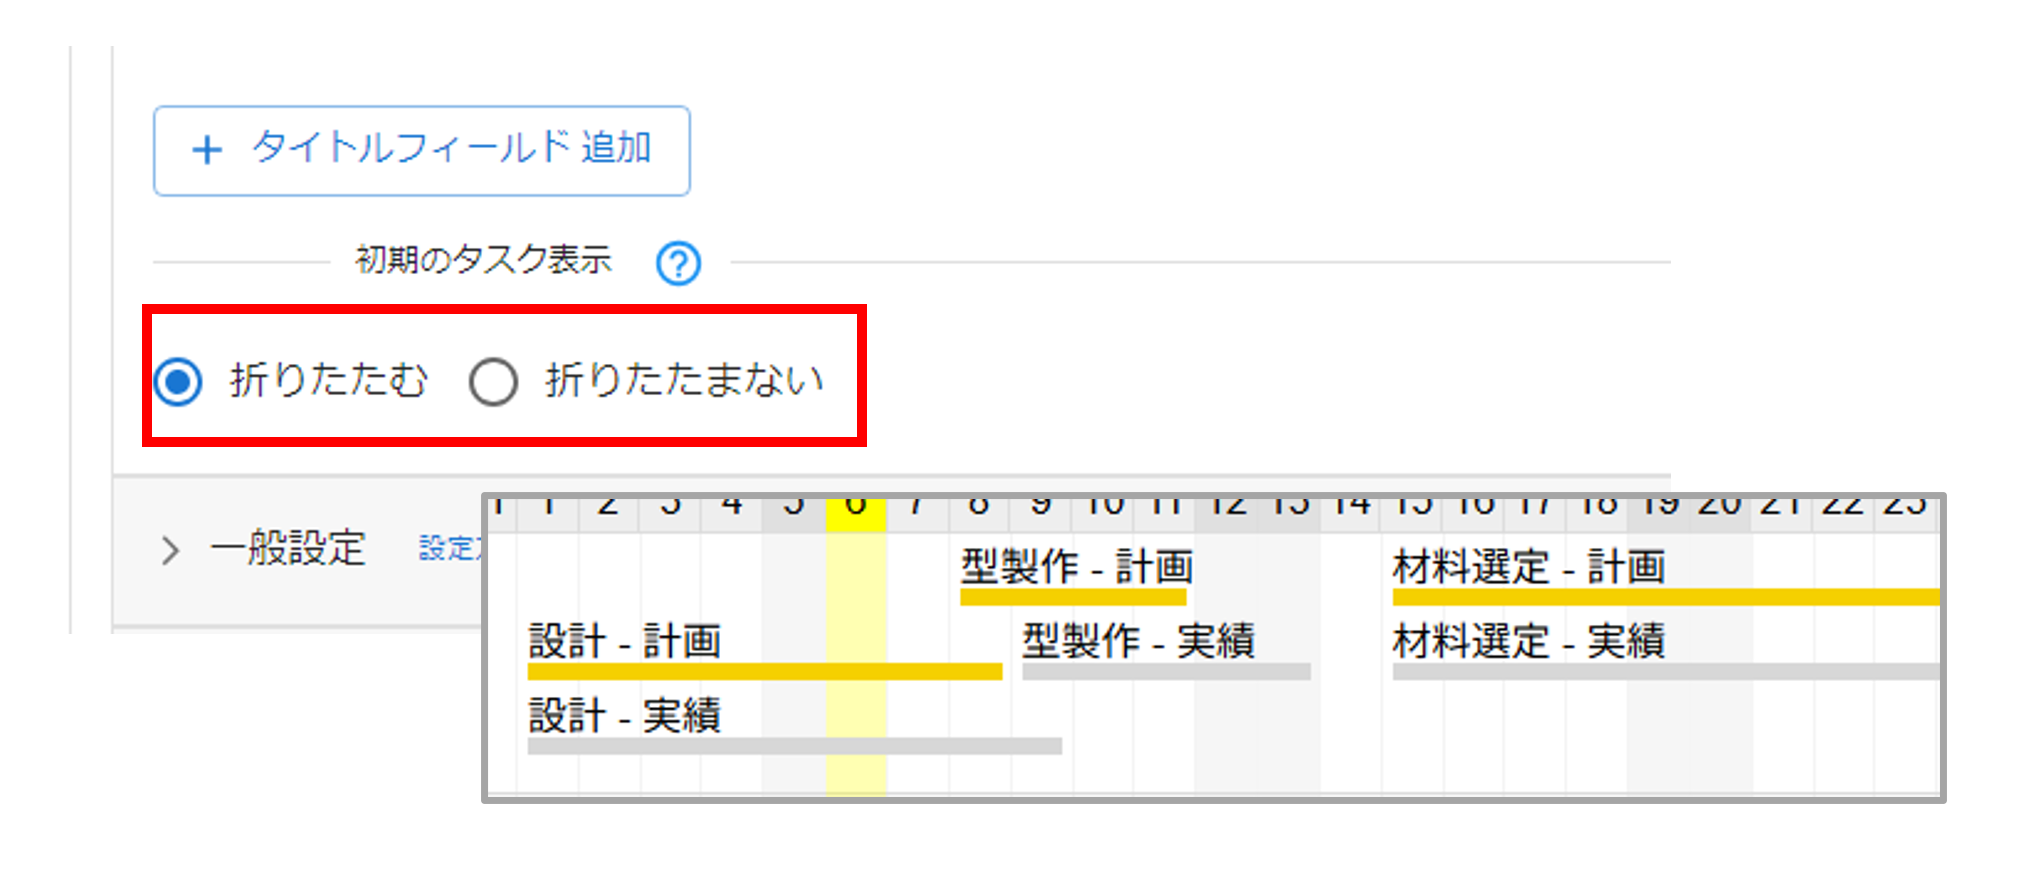The width and height of the screenshot is (2043, 894).
Task: Click the 型製作 - 実績 gray task bar
Action: coord(1166,671)
